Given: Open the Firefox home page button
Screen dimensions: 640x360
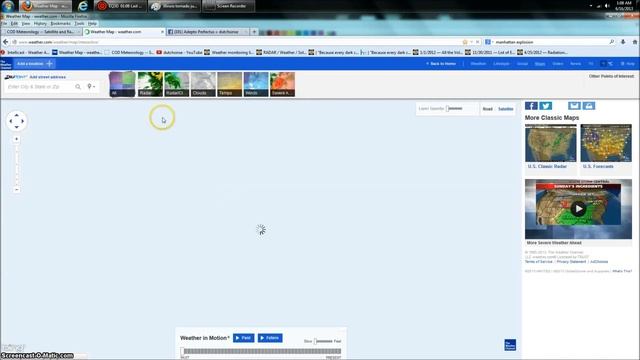Looking at the screenshot, I should 634,42.
